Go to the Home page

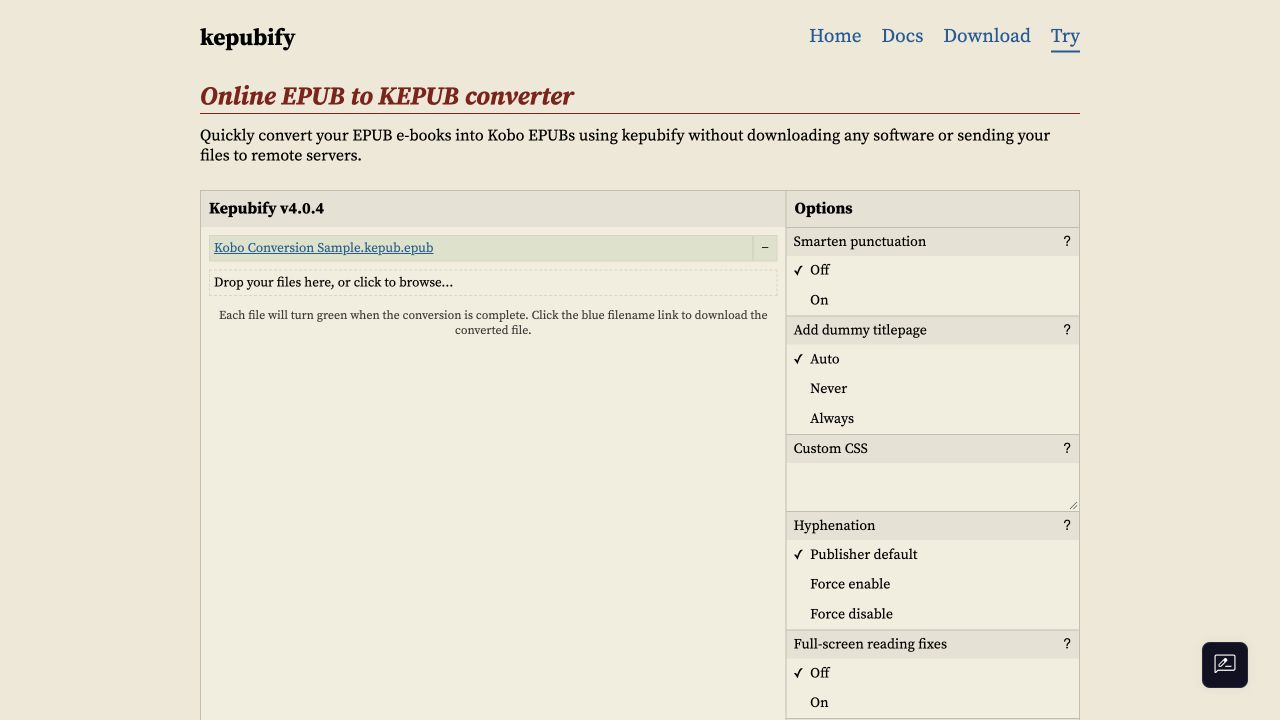(835, 36)
